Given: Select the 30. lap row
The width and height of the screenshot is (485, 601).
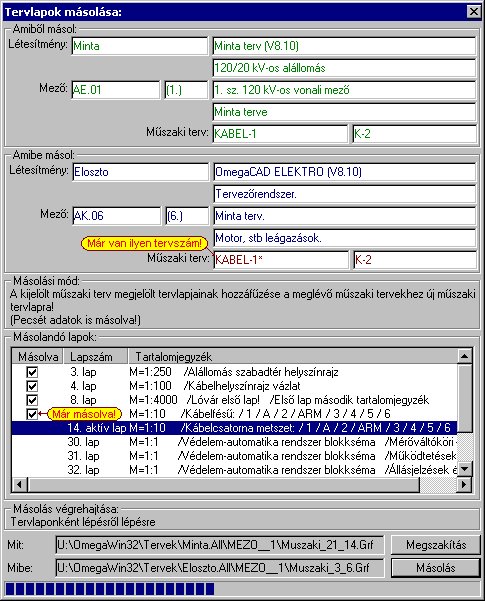Looking at the screenshot, I should click(x=235, y=442).
